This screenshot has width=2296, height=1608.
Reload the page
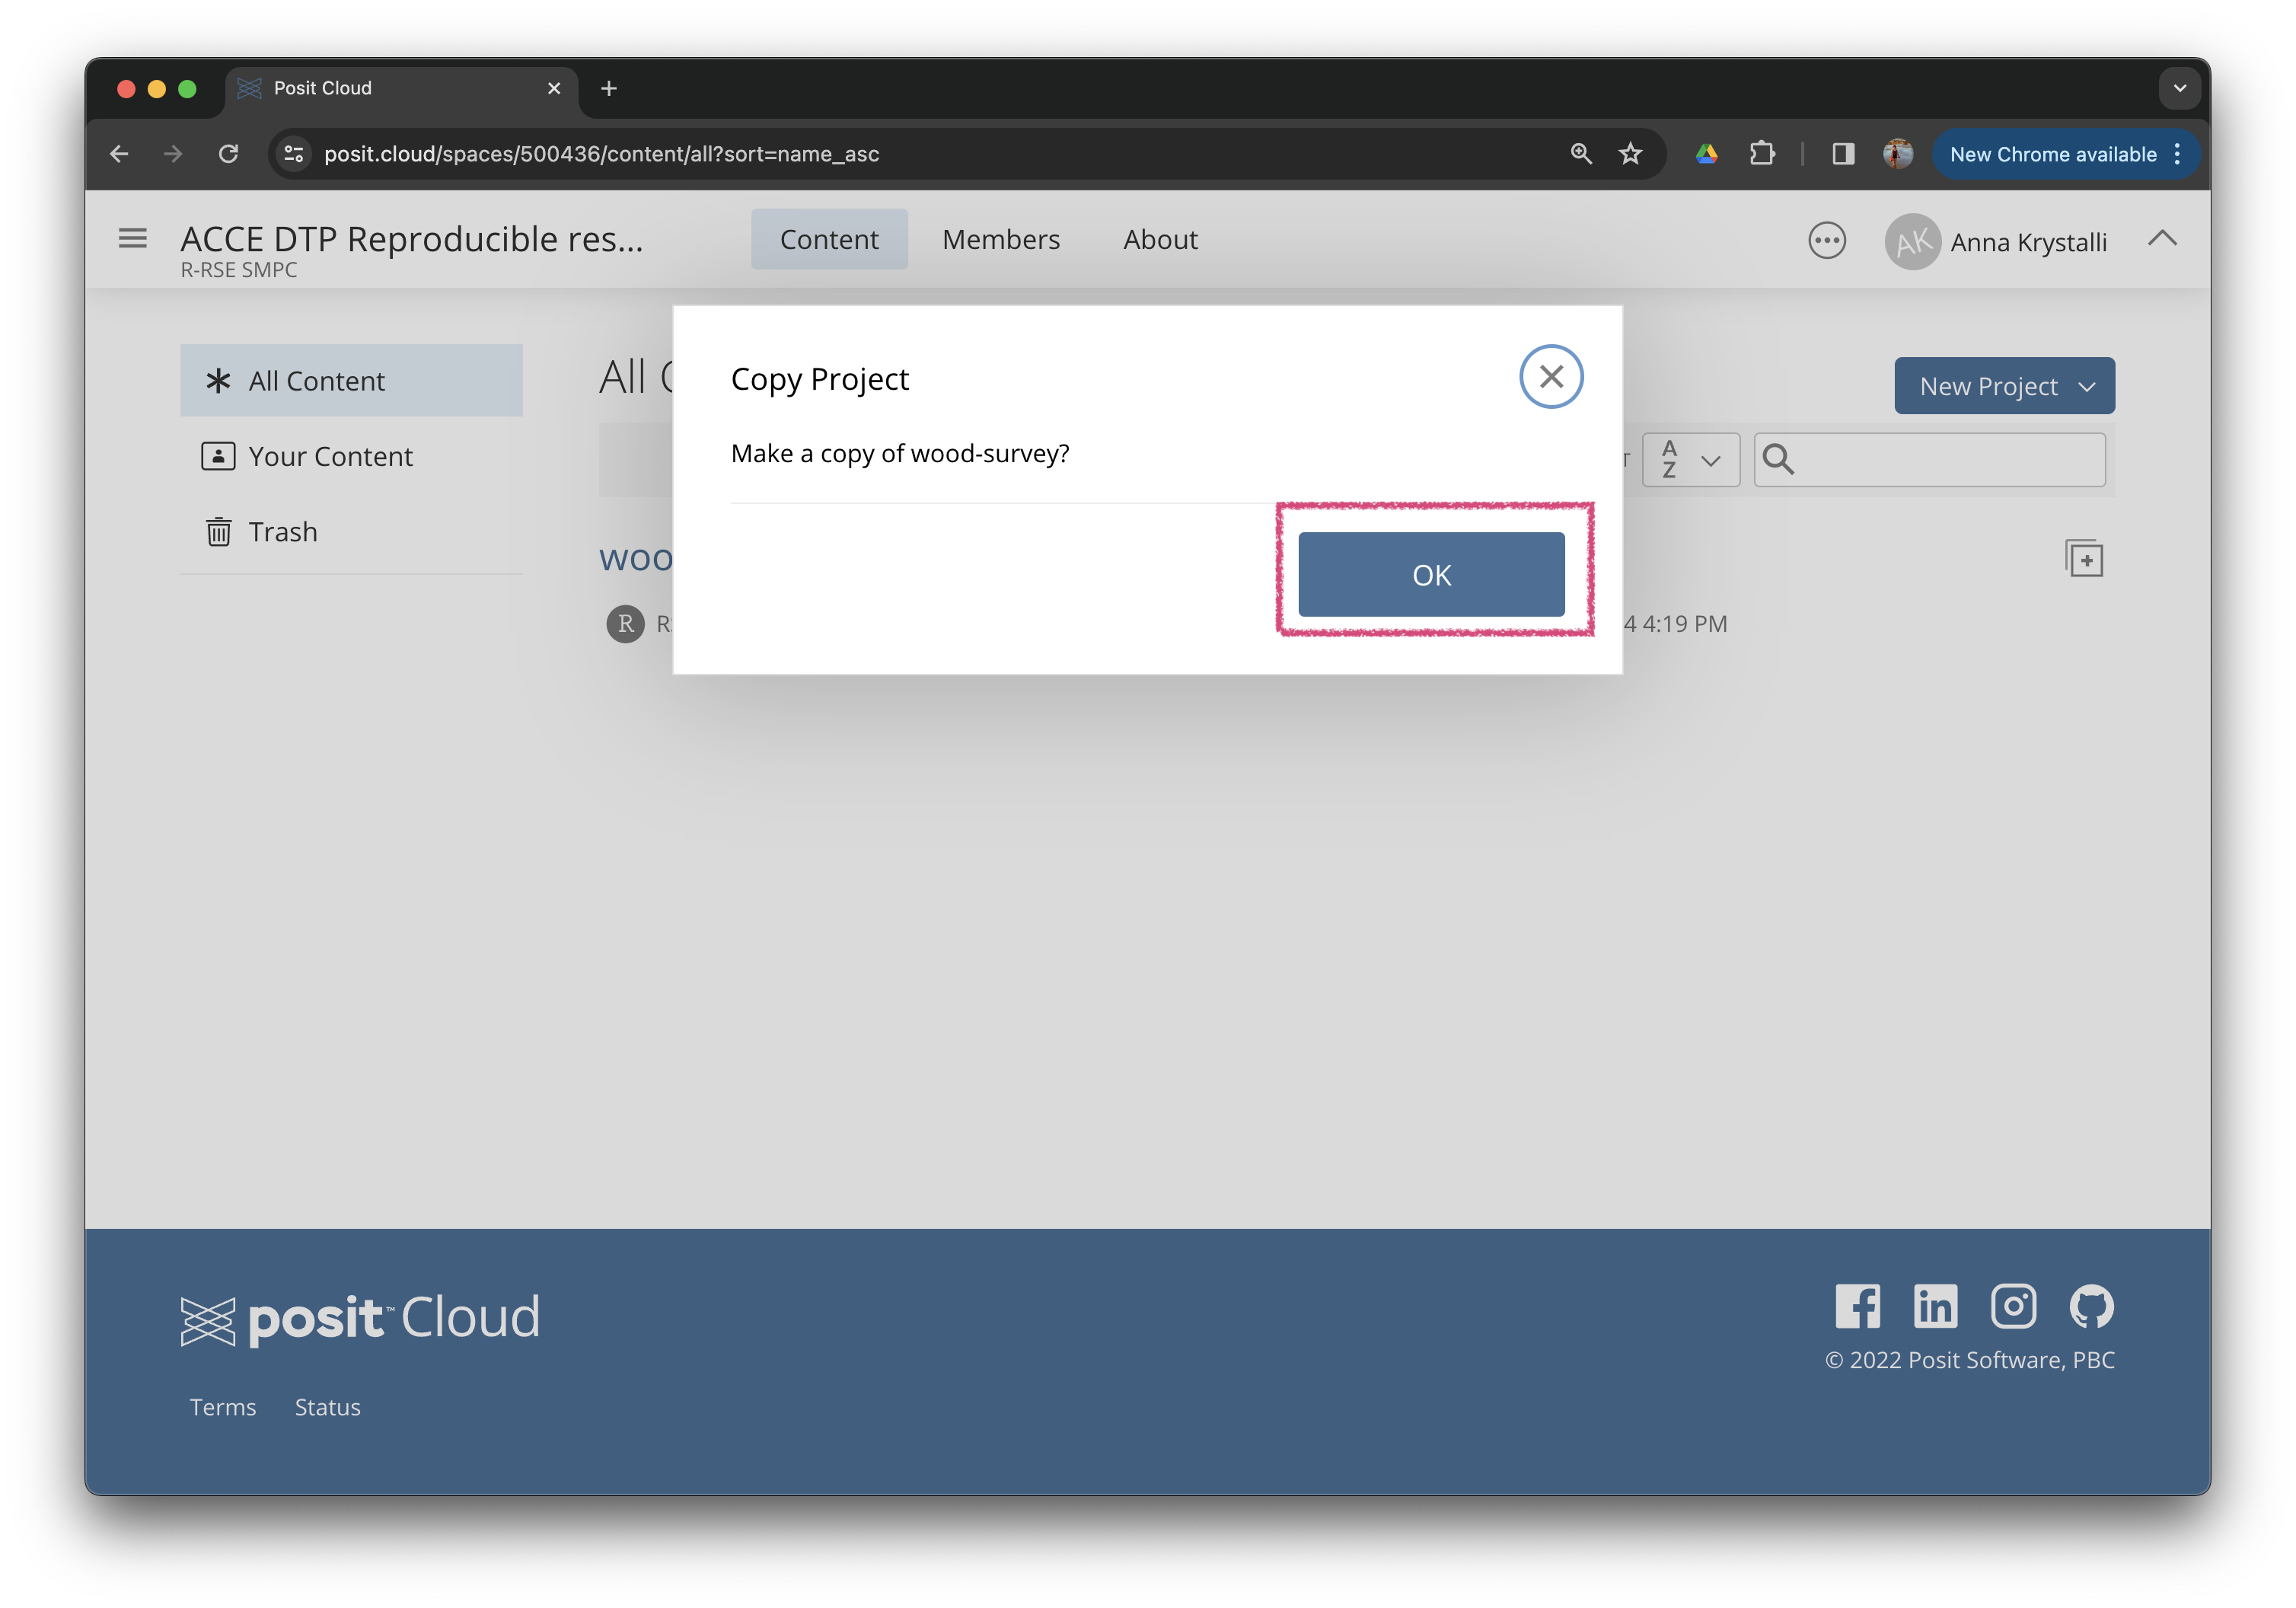(228, 154)
